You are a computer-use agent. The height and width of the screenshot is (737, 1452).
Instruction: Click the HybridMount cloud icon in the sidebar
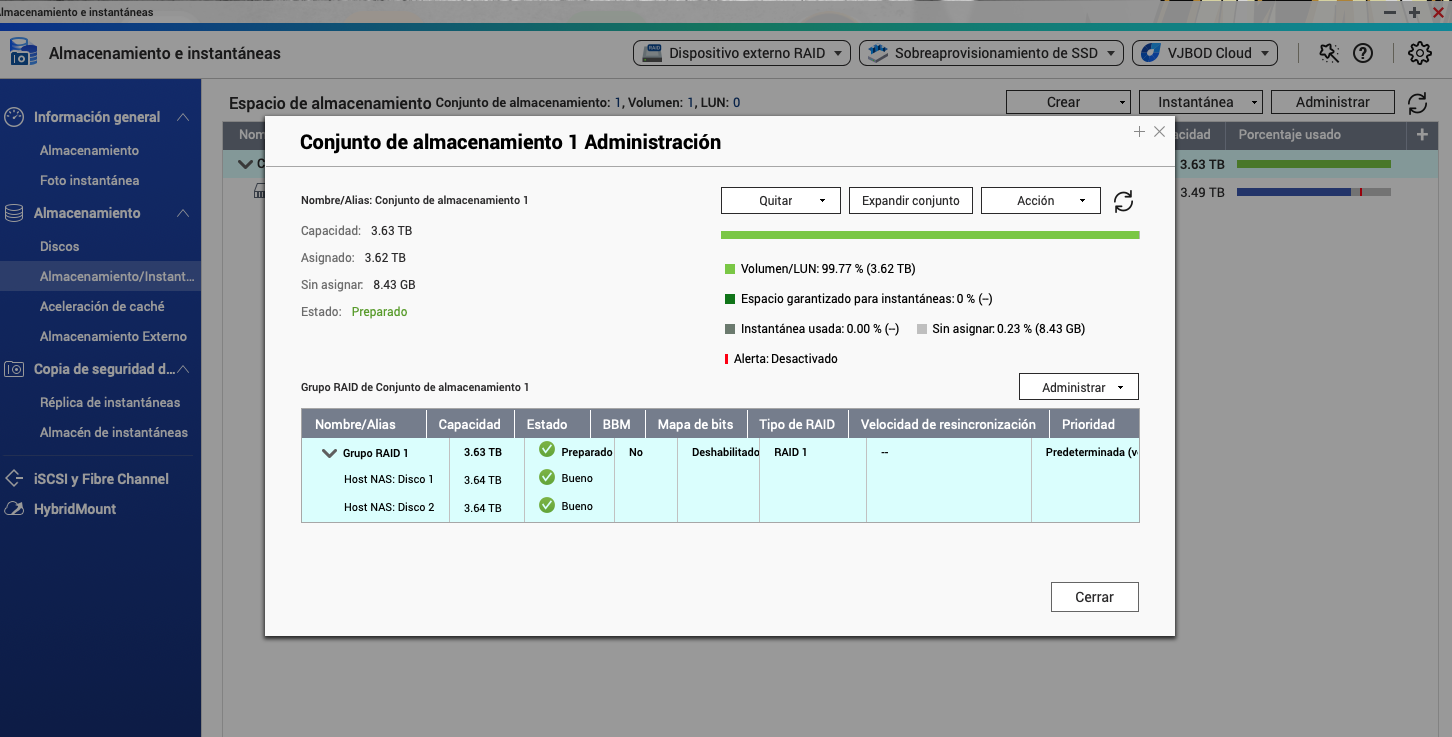14,509
